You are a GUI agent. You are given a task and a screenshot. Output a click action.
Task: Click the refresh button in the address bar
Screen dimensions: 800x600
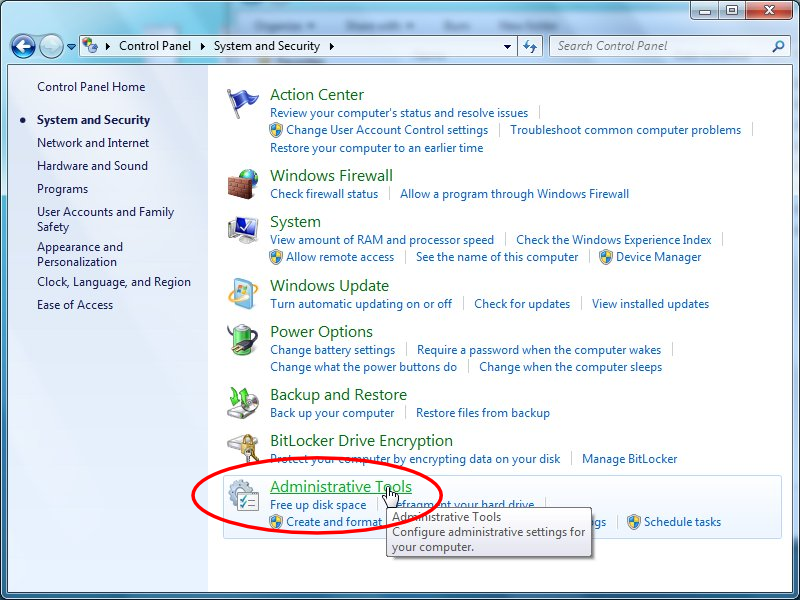[x=530, y=46]
